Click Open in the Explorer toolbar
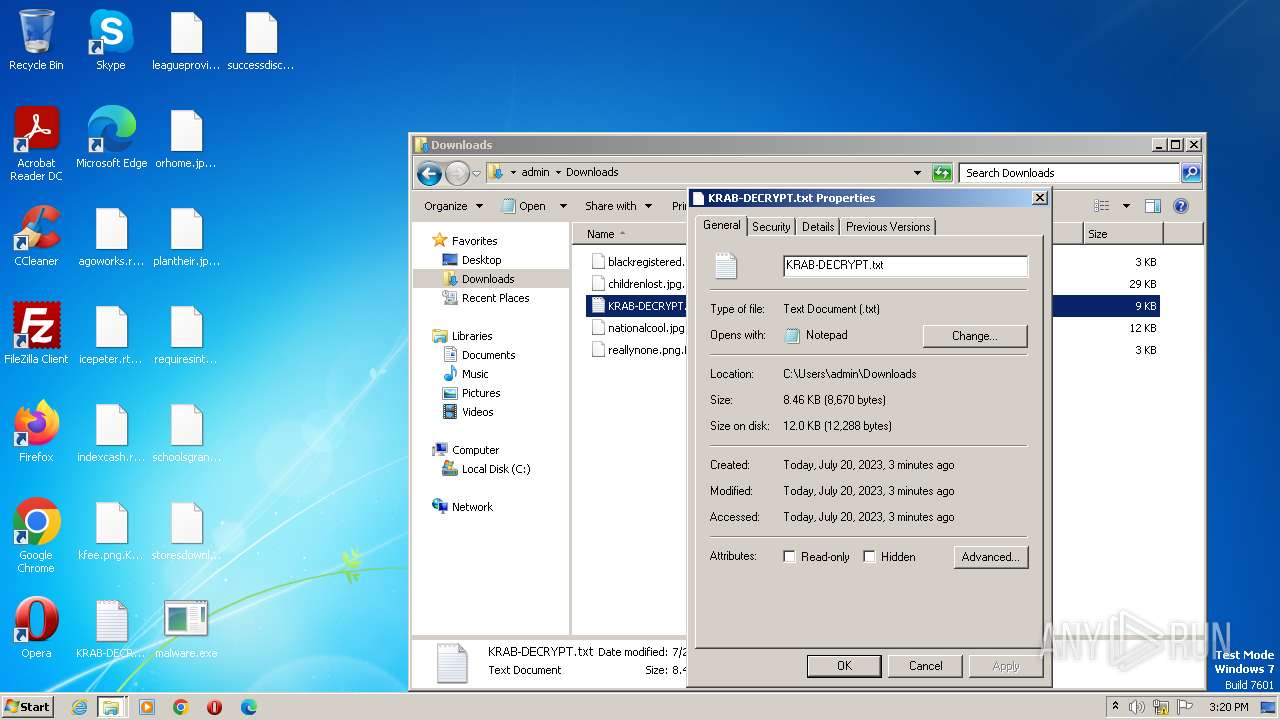The image size is (1280, 720). (524, 206)
